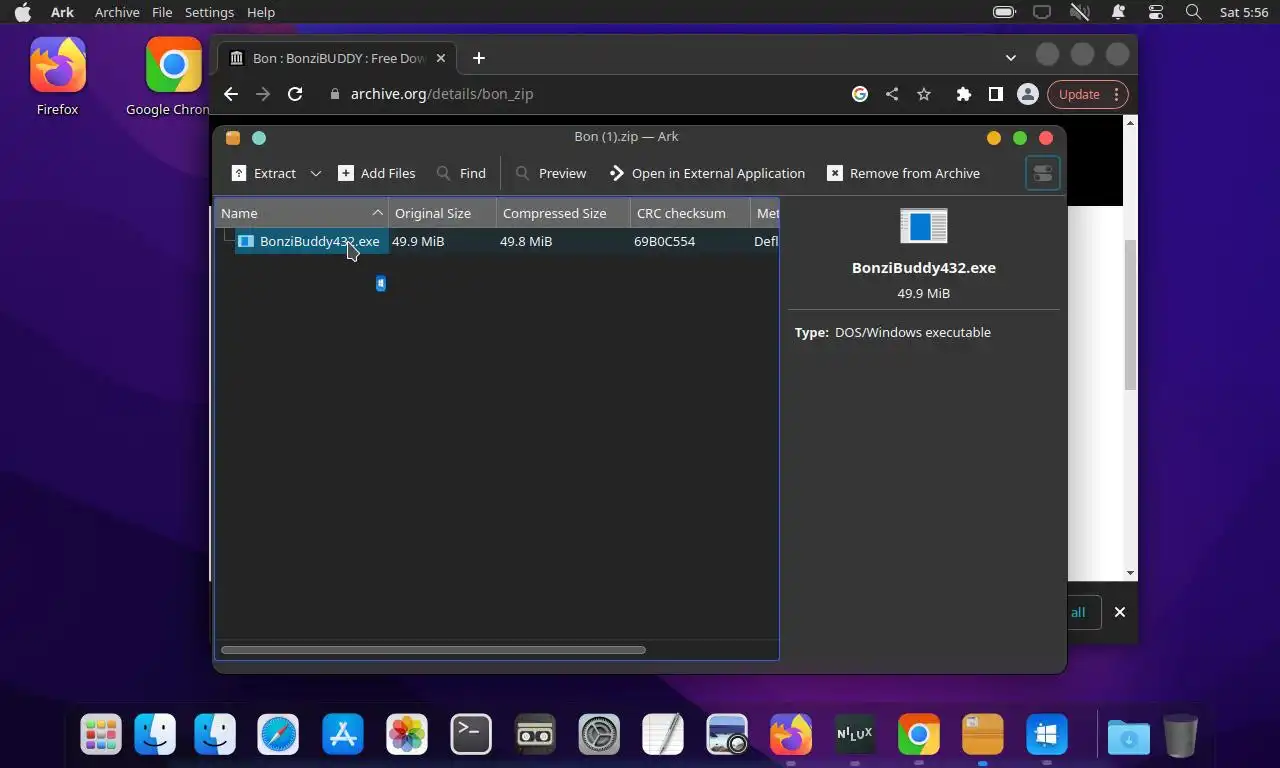Open the Downloads folder in dock
The width and height of the screenshot is (1280, 768).
tap(1128, 736)
